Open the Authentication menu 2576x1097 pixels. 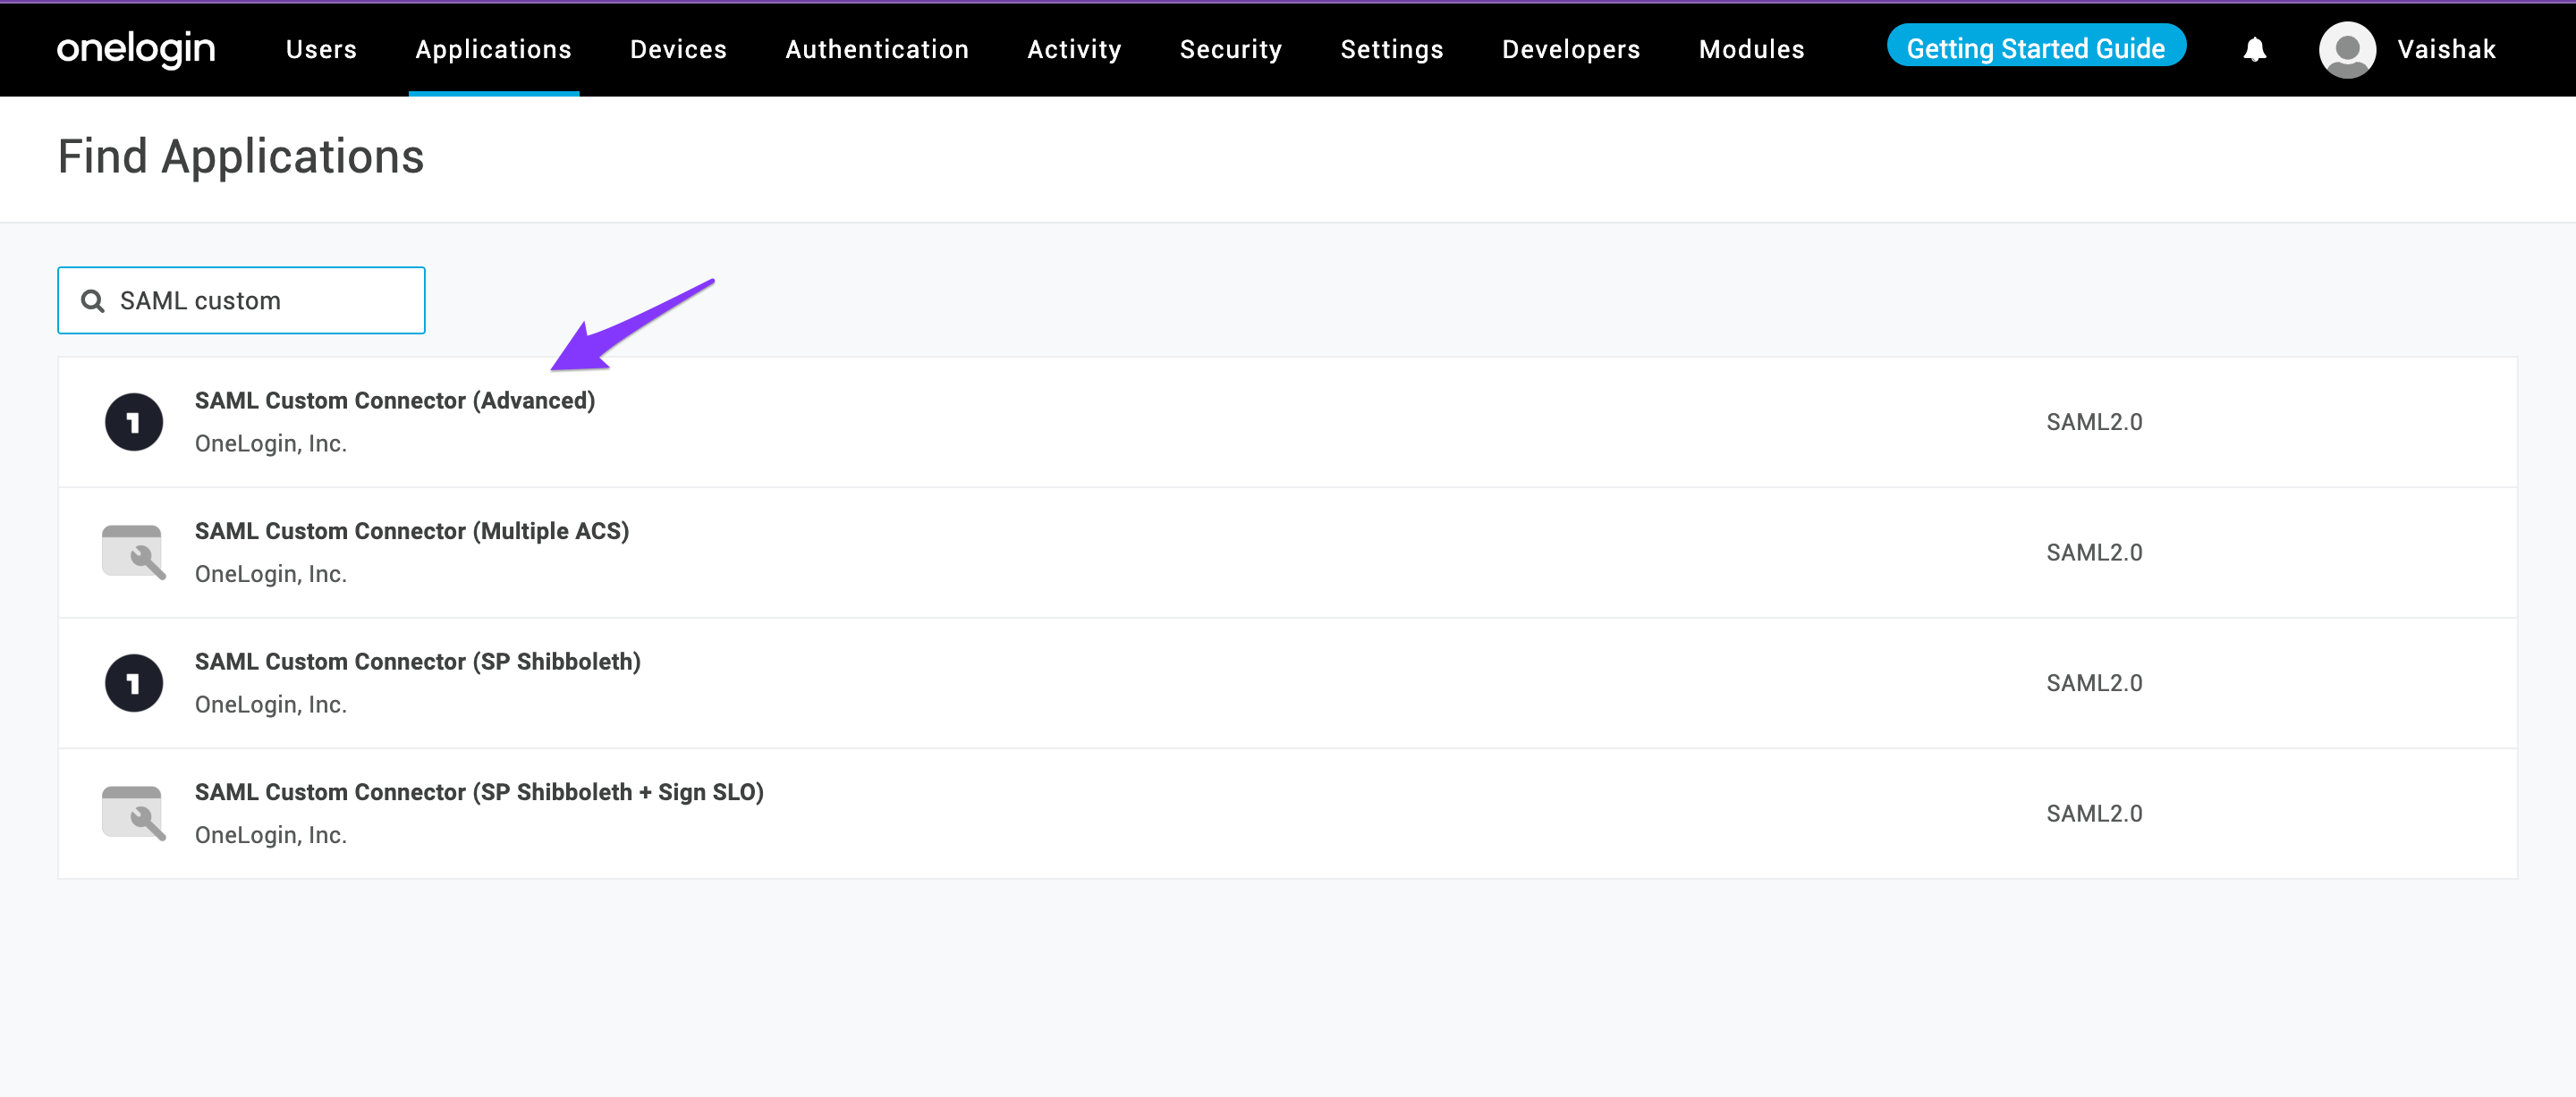coord(877,49)
